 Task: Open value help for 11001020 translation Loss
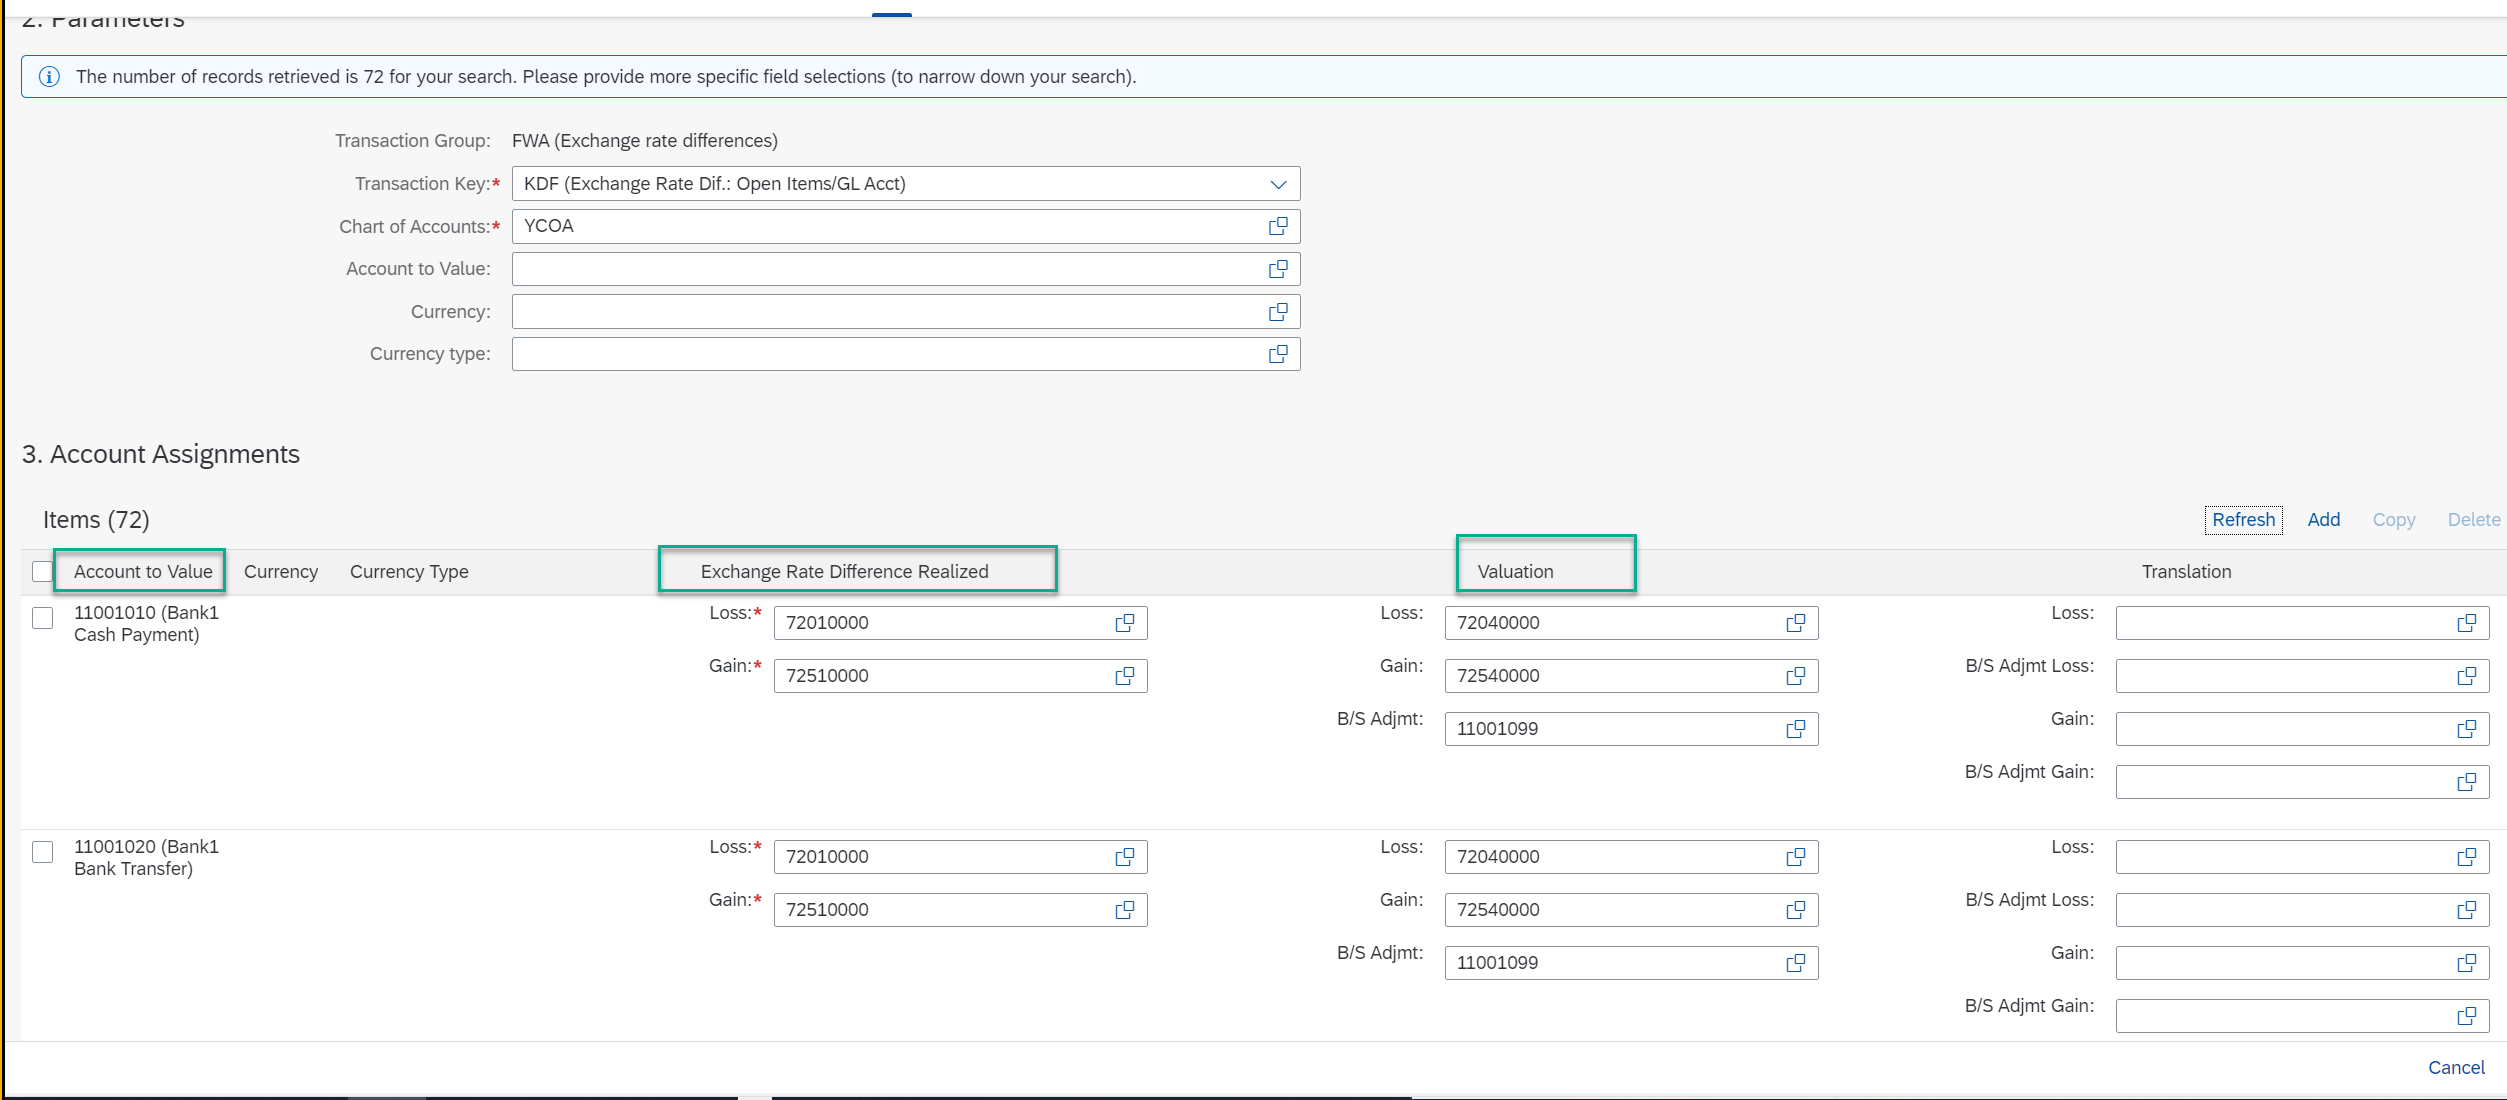(x=2467, y=857)
